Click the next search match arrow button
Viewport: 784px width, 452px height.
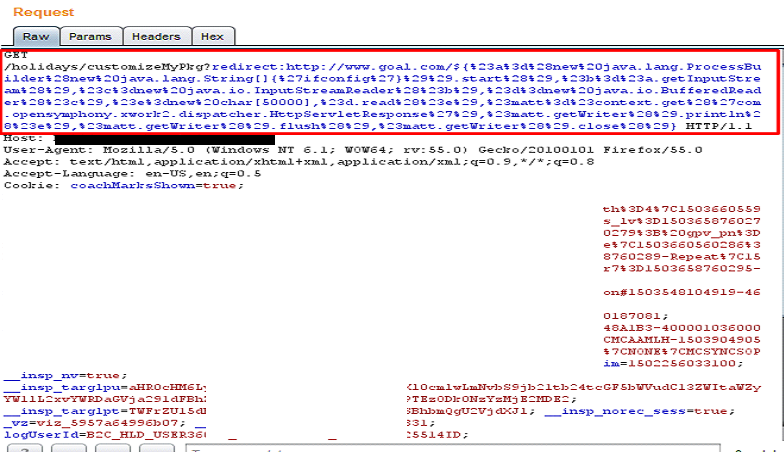pyautogui.click(x=153, y=448)
